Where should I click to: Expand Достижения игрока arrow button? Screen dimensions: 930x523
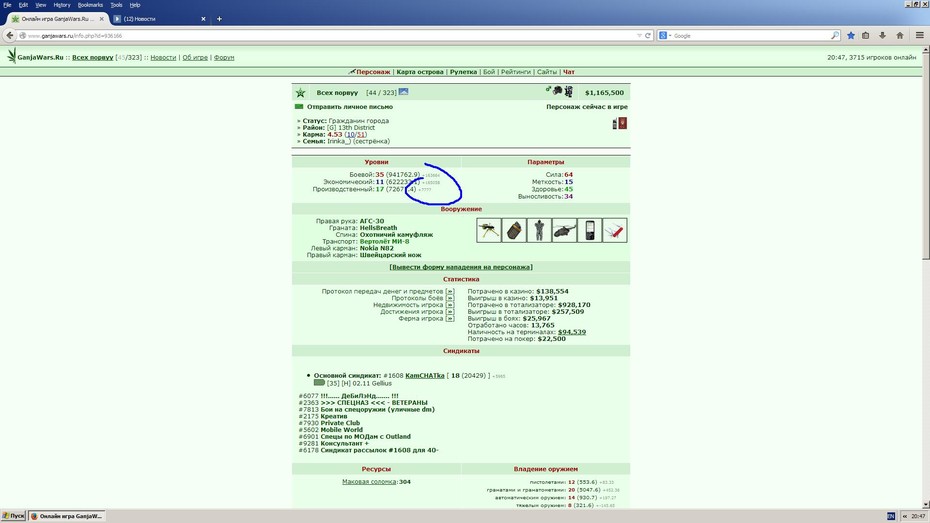[450, 312]
